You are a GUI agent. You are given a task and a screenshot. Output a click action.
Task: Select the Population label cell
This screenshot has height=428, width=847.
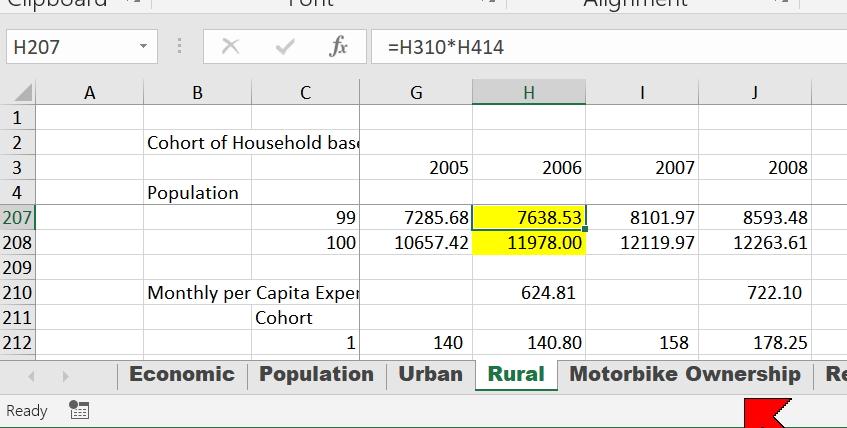pos(198,192)
